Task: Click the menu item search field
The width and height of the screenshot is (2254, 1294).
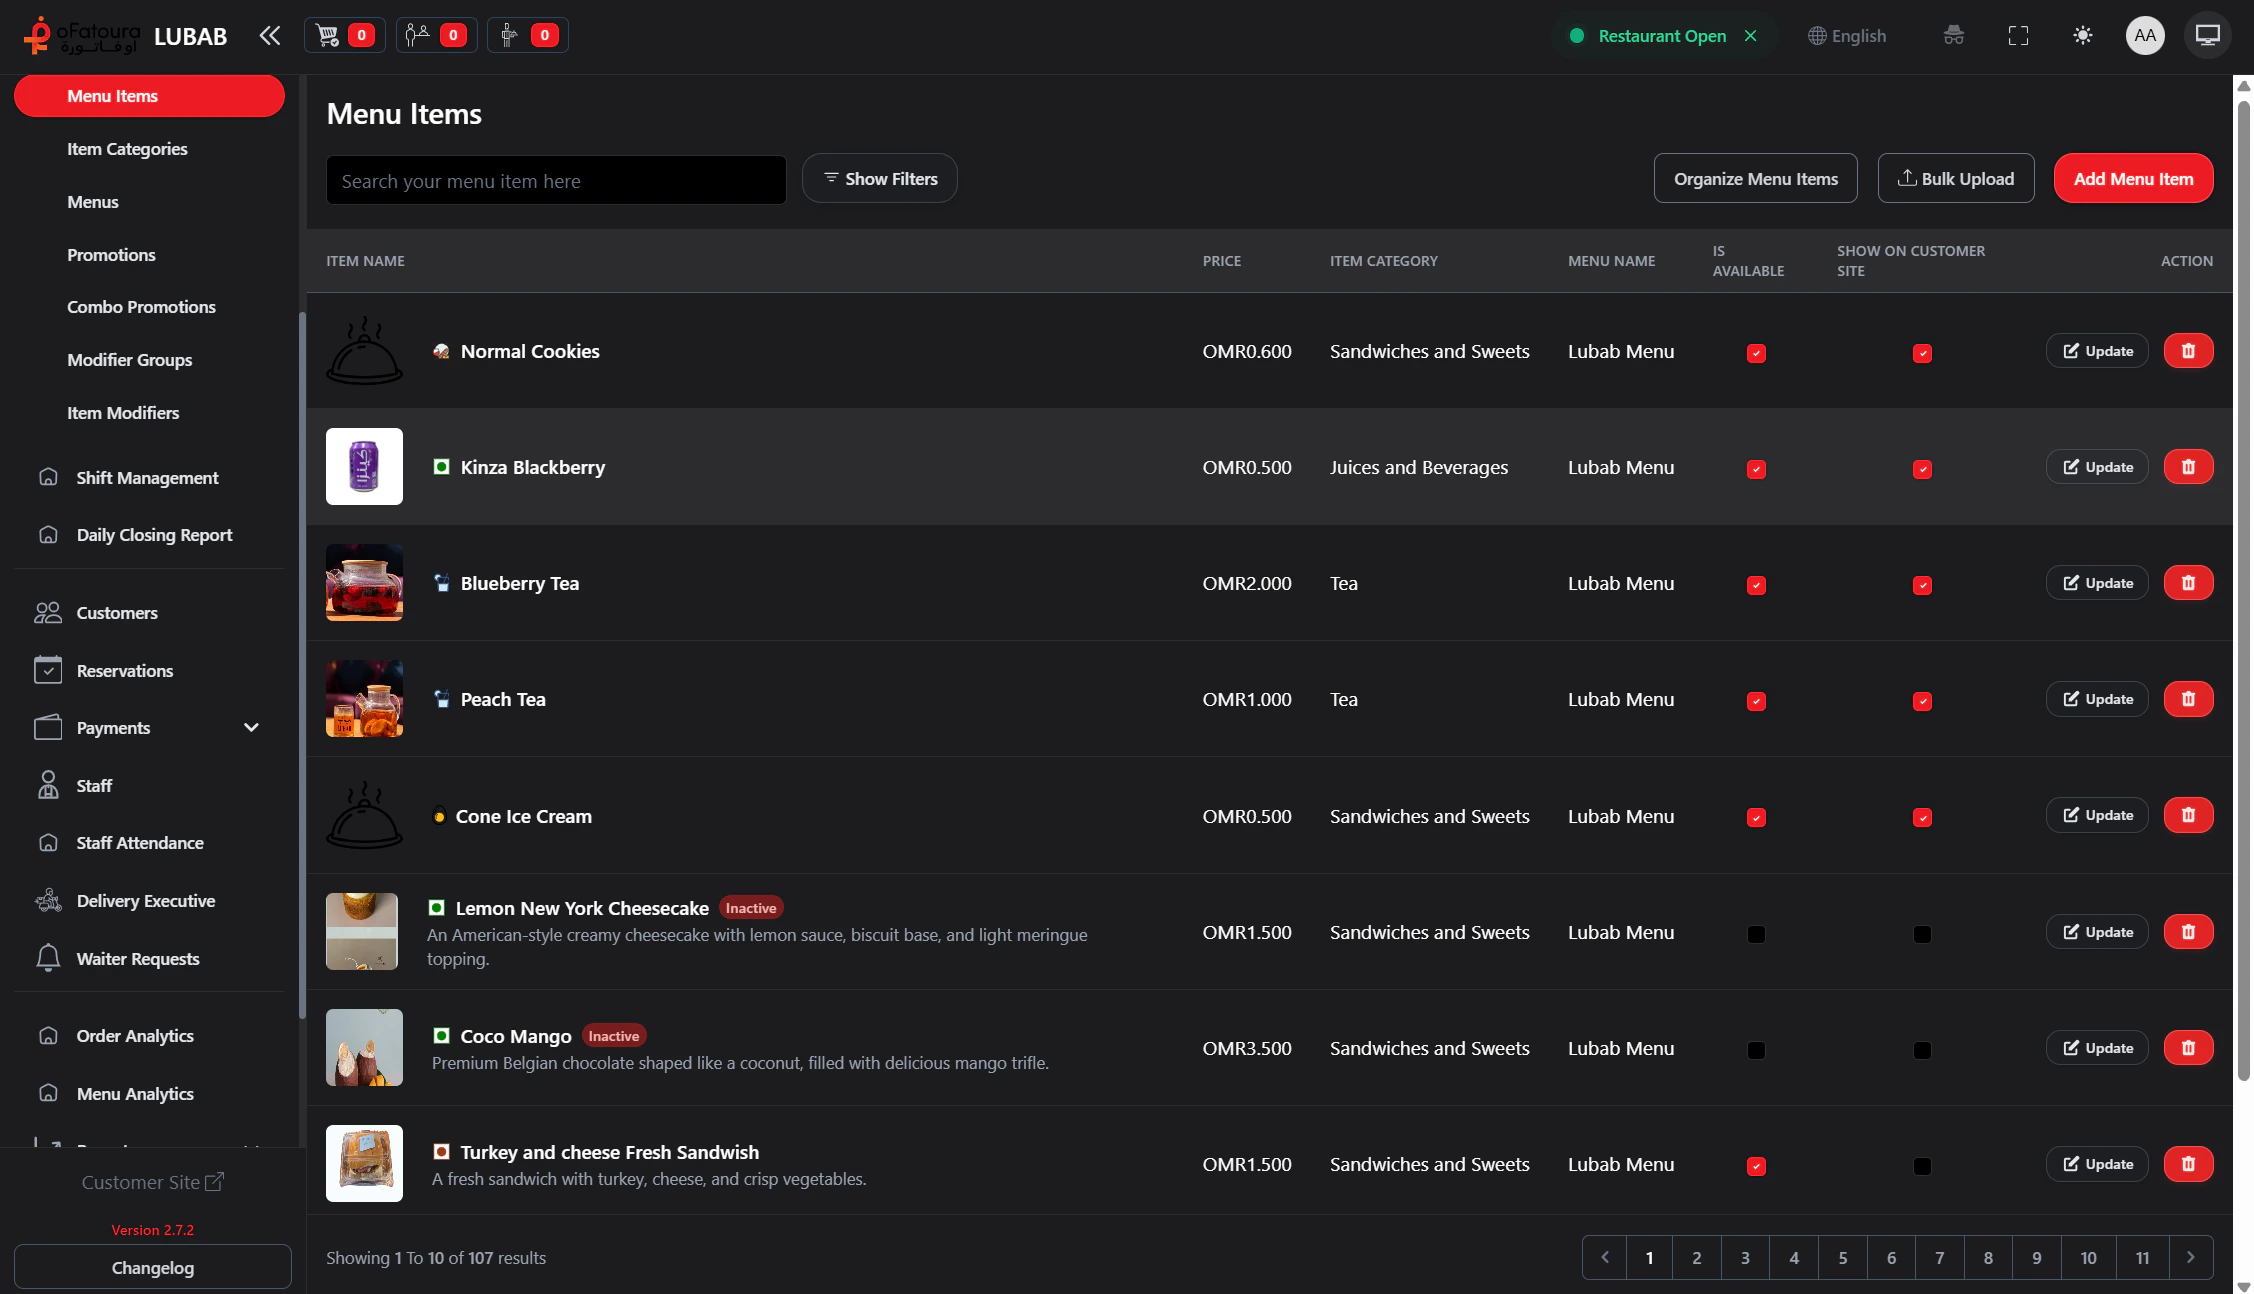Action: pyautogui.click(x=556, y=181)
